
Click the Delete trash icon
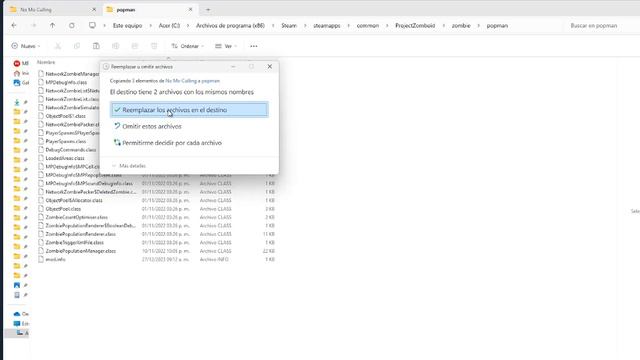154,46
